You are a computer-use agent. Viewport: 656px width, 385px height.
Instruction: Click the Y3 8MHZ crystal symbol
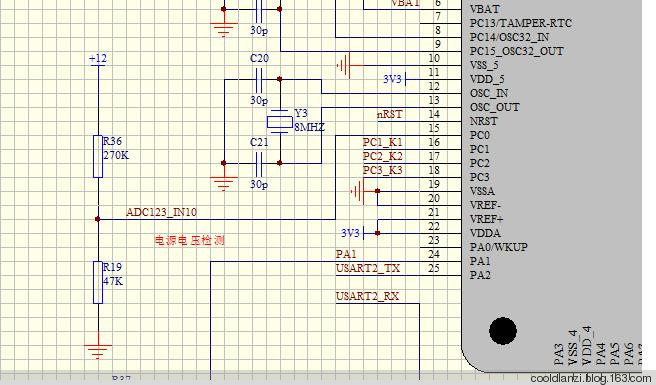pyautogui.click(x=279, y=122)
